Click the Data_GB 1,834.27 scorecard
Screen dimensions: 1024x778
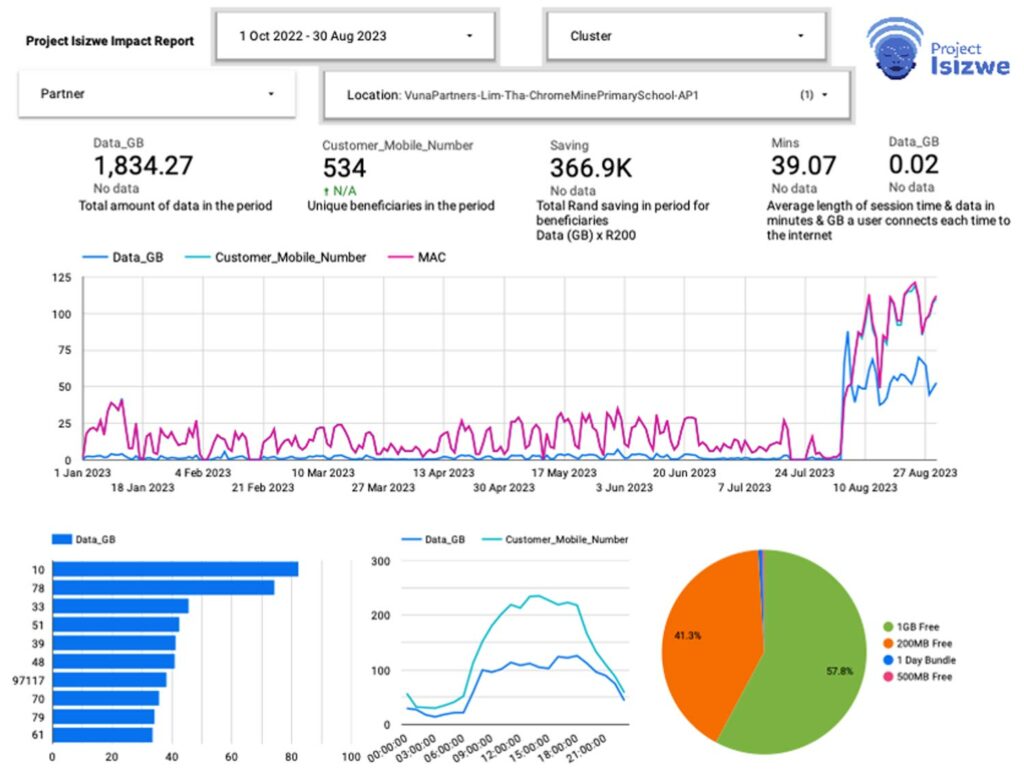point(143,166)
